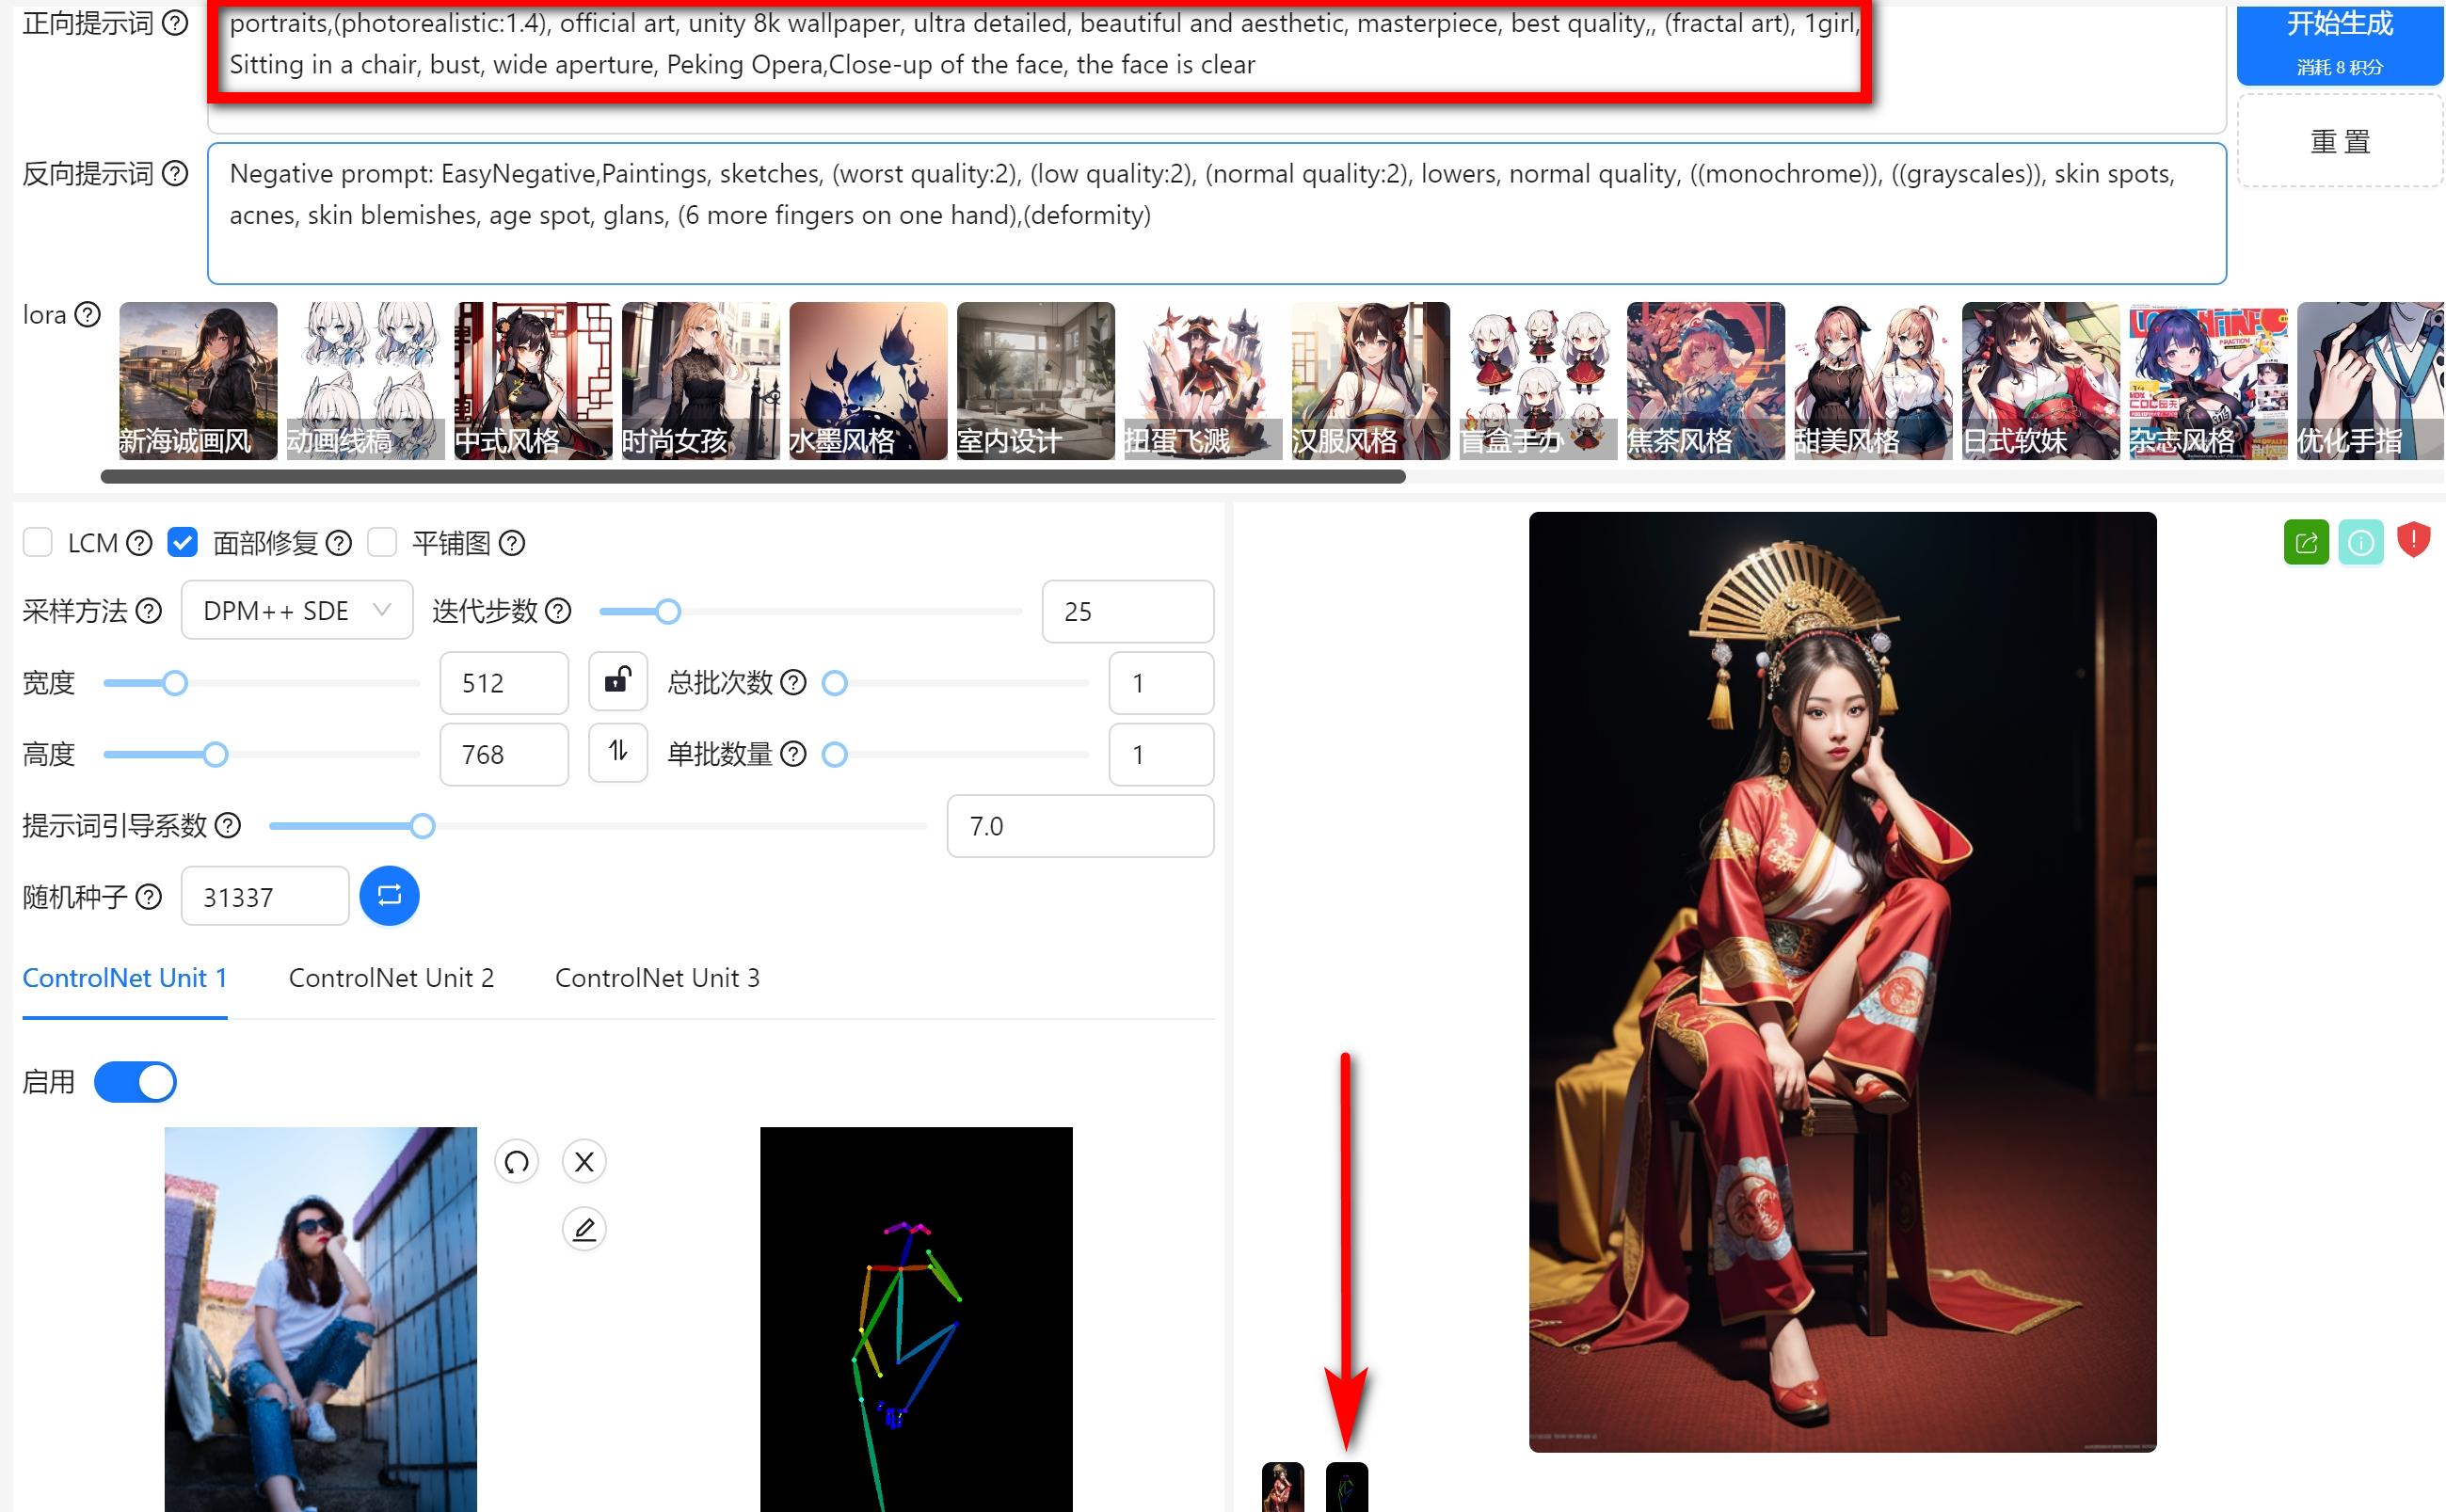This screenshot has height=1512, width=2446.
Task: Select the 水墨风格 lora thumbnail
Action: [867, 381]
